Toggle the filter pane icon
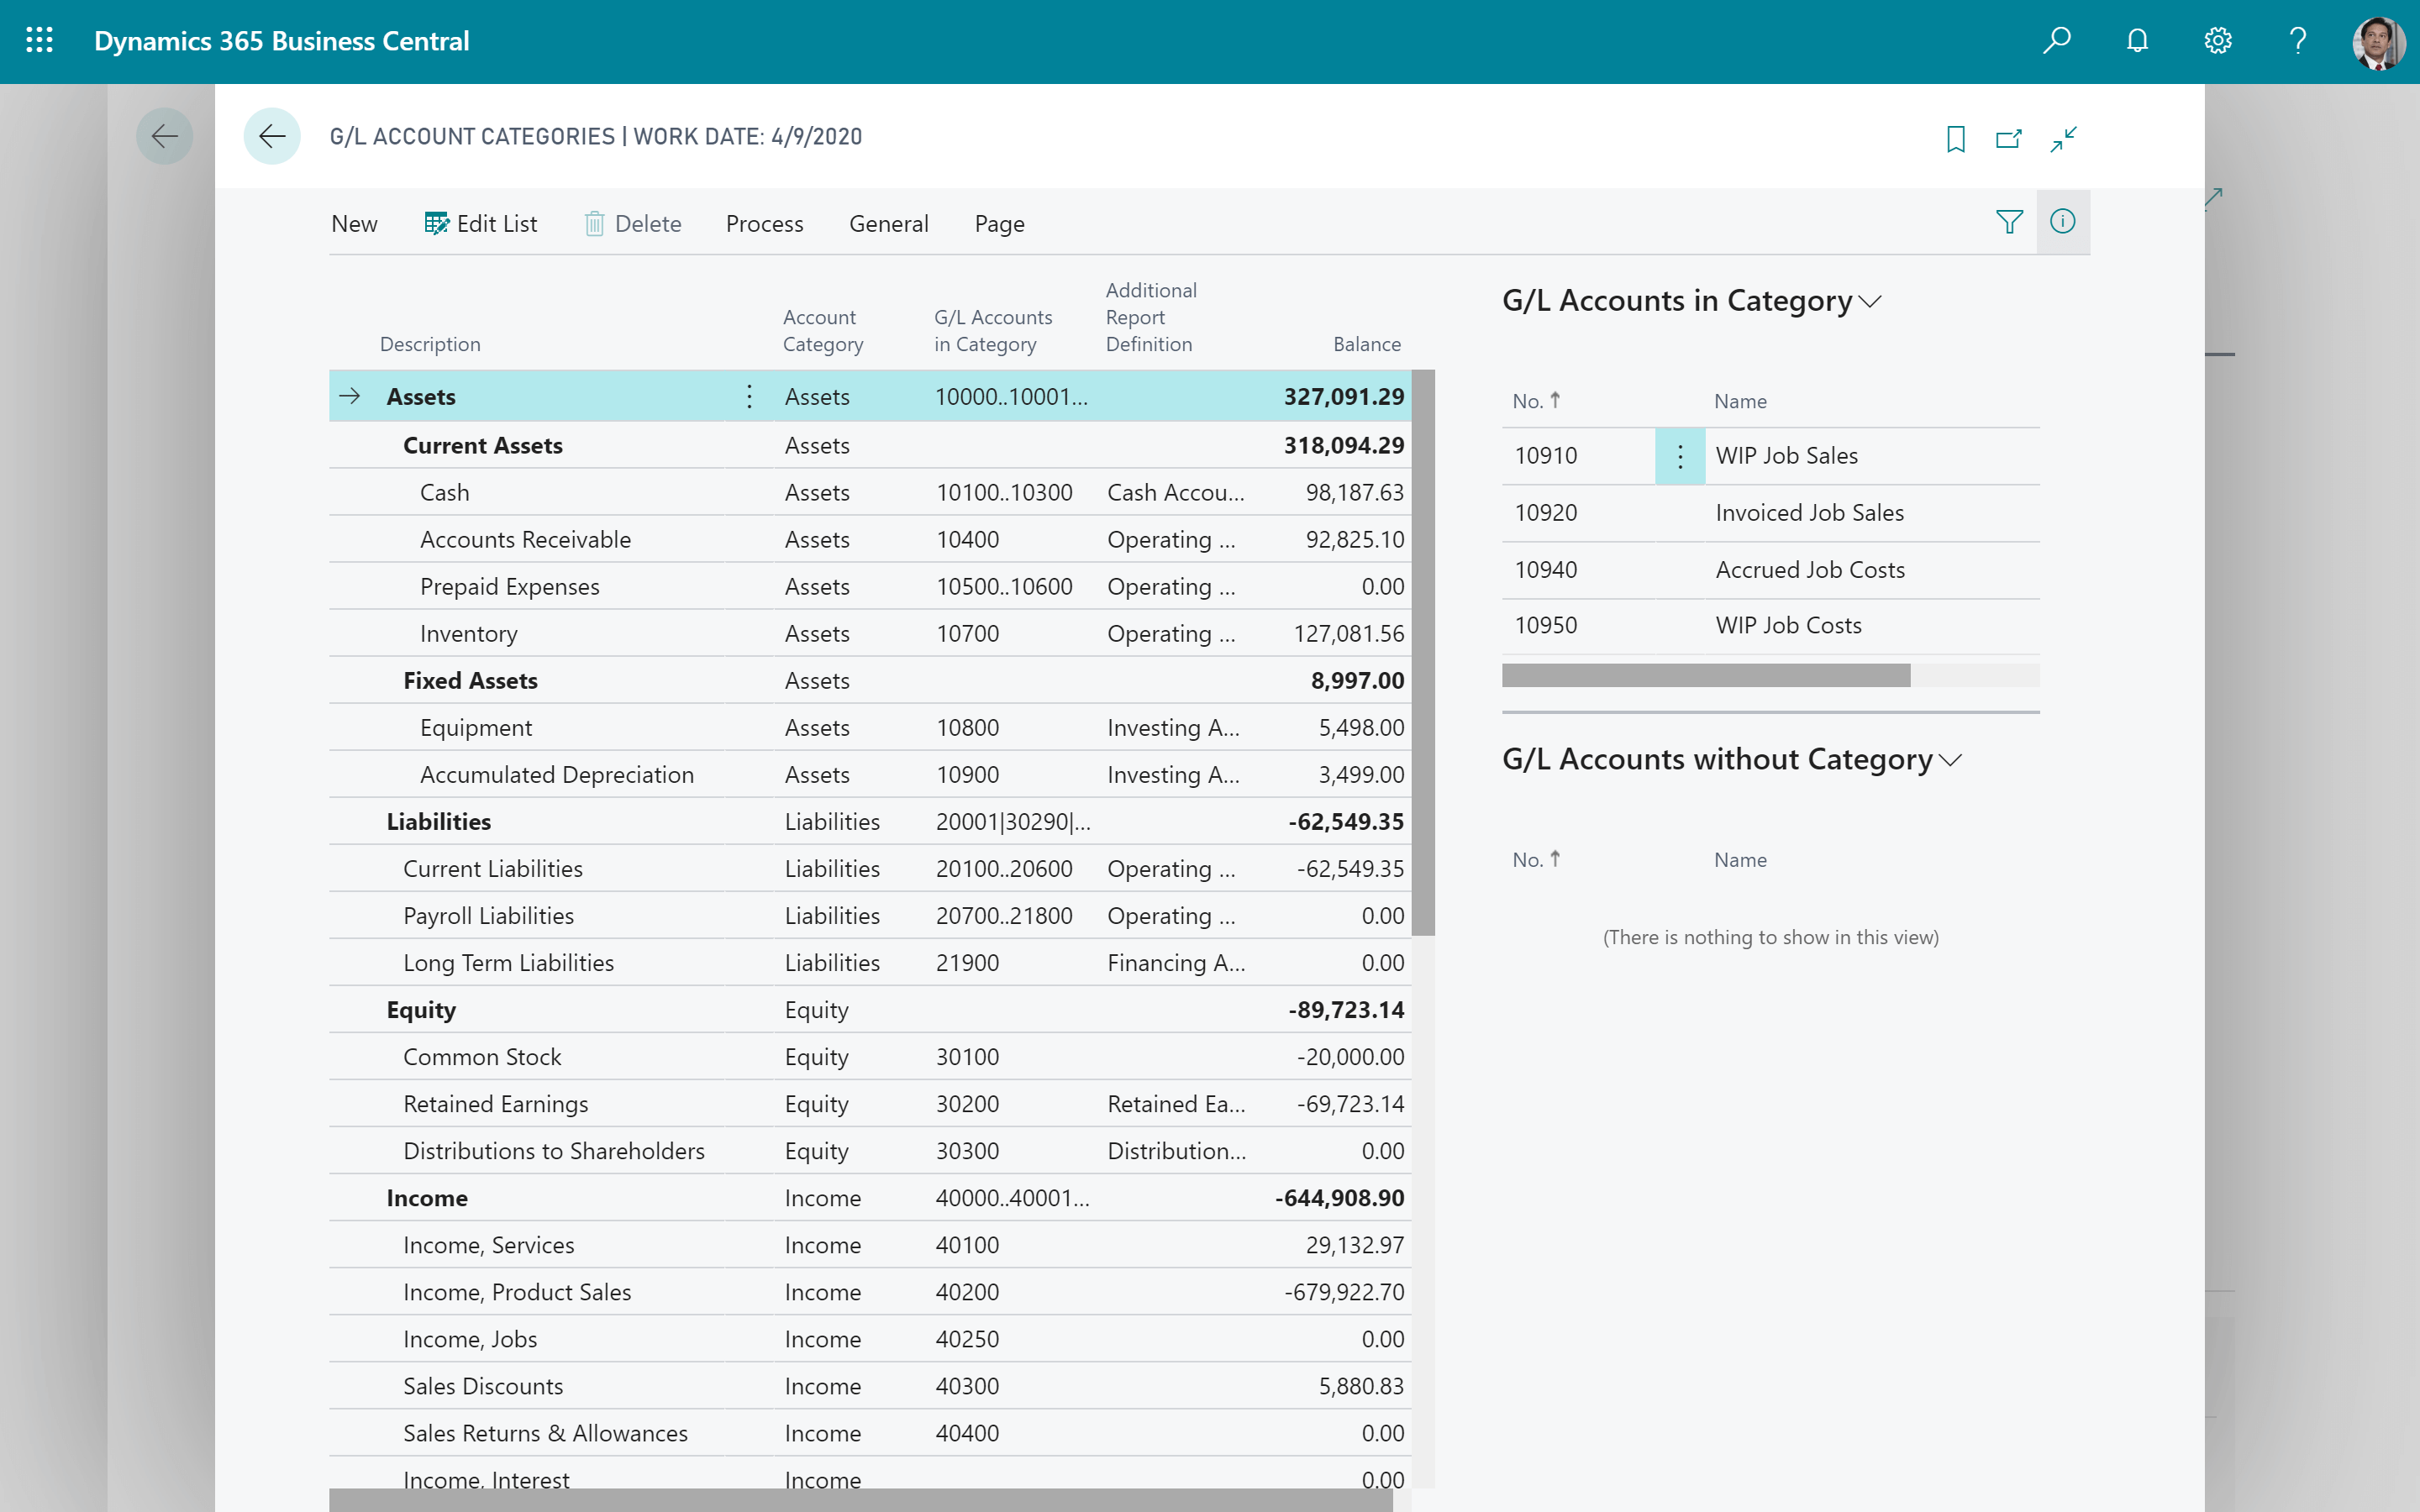 2009,222
